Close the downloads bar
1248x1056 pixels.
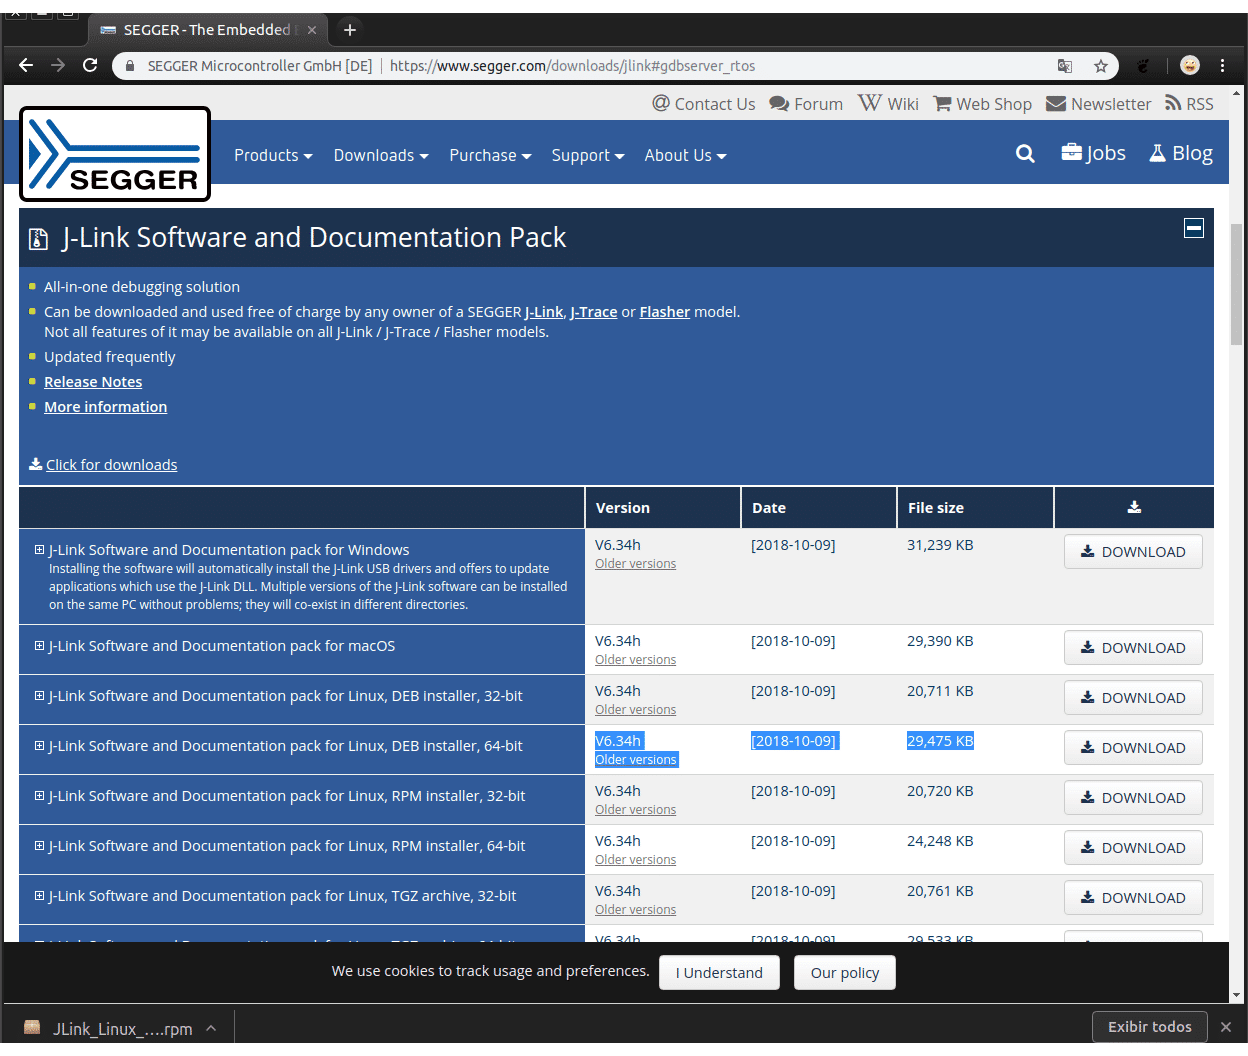click(x=1226, y=1027)
